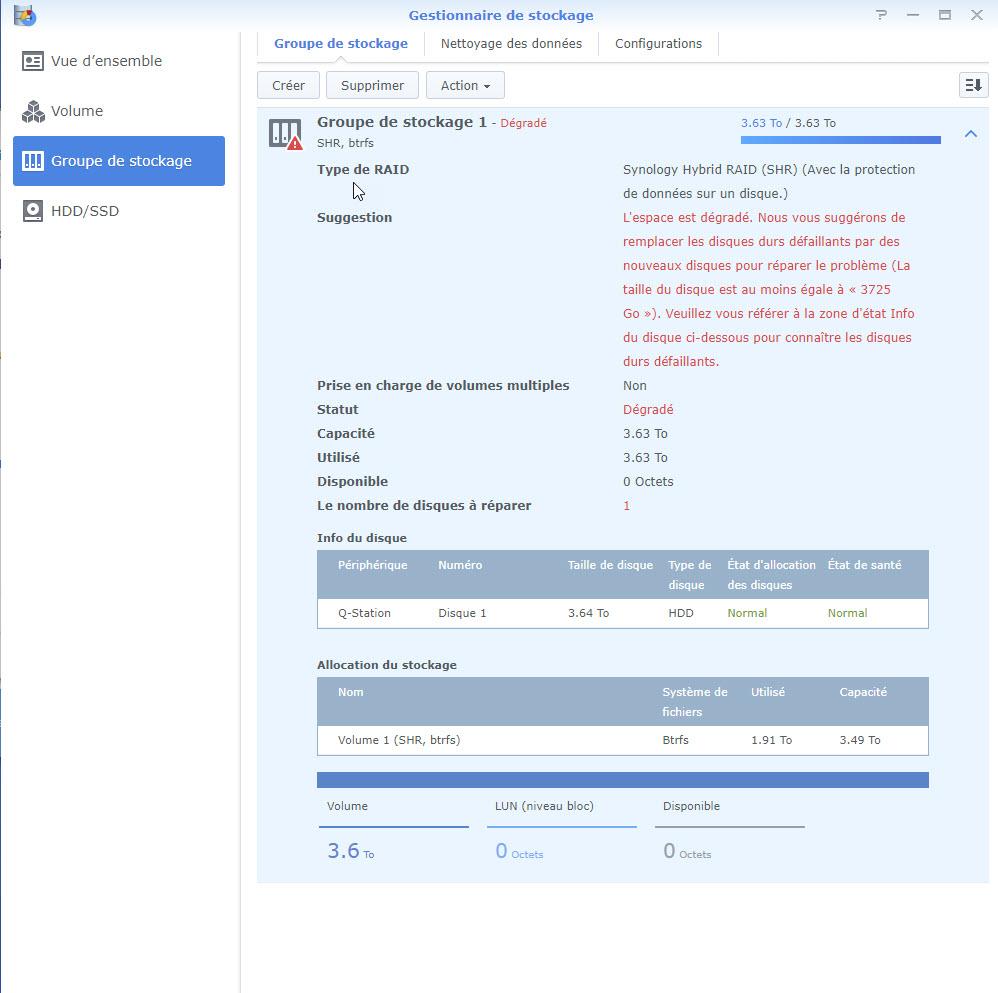The image size is (998, 993).
Task: Open the HDD/SSD section
Action: tap(119, 211)
